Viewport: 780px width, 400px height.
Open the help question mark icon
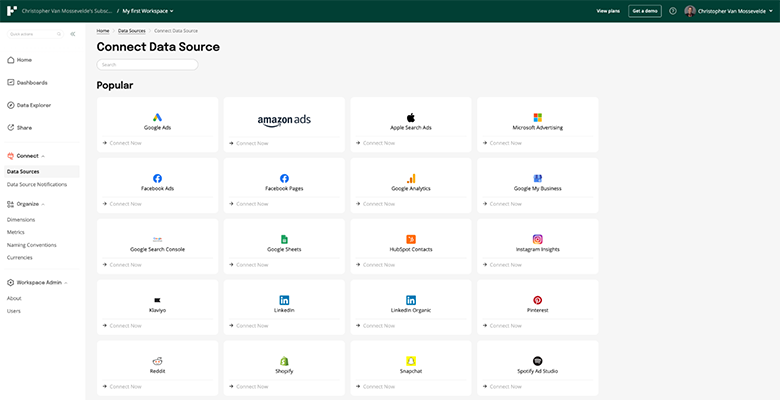point(673,11)
